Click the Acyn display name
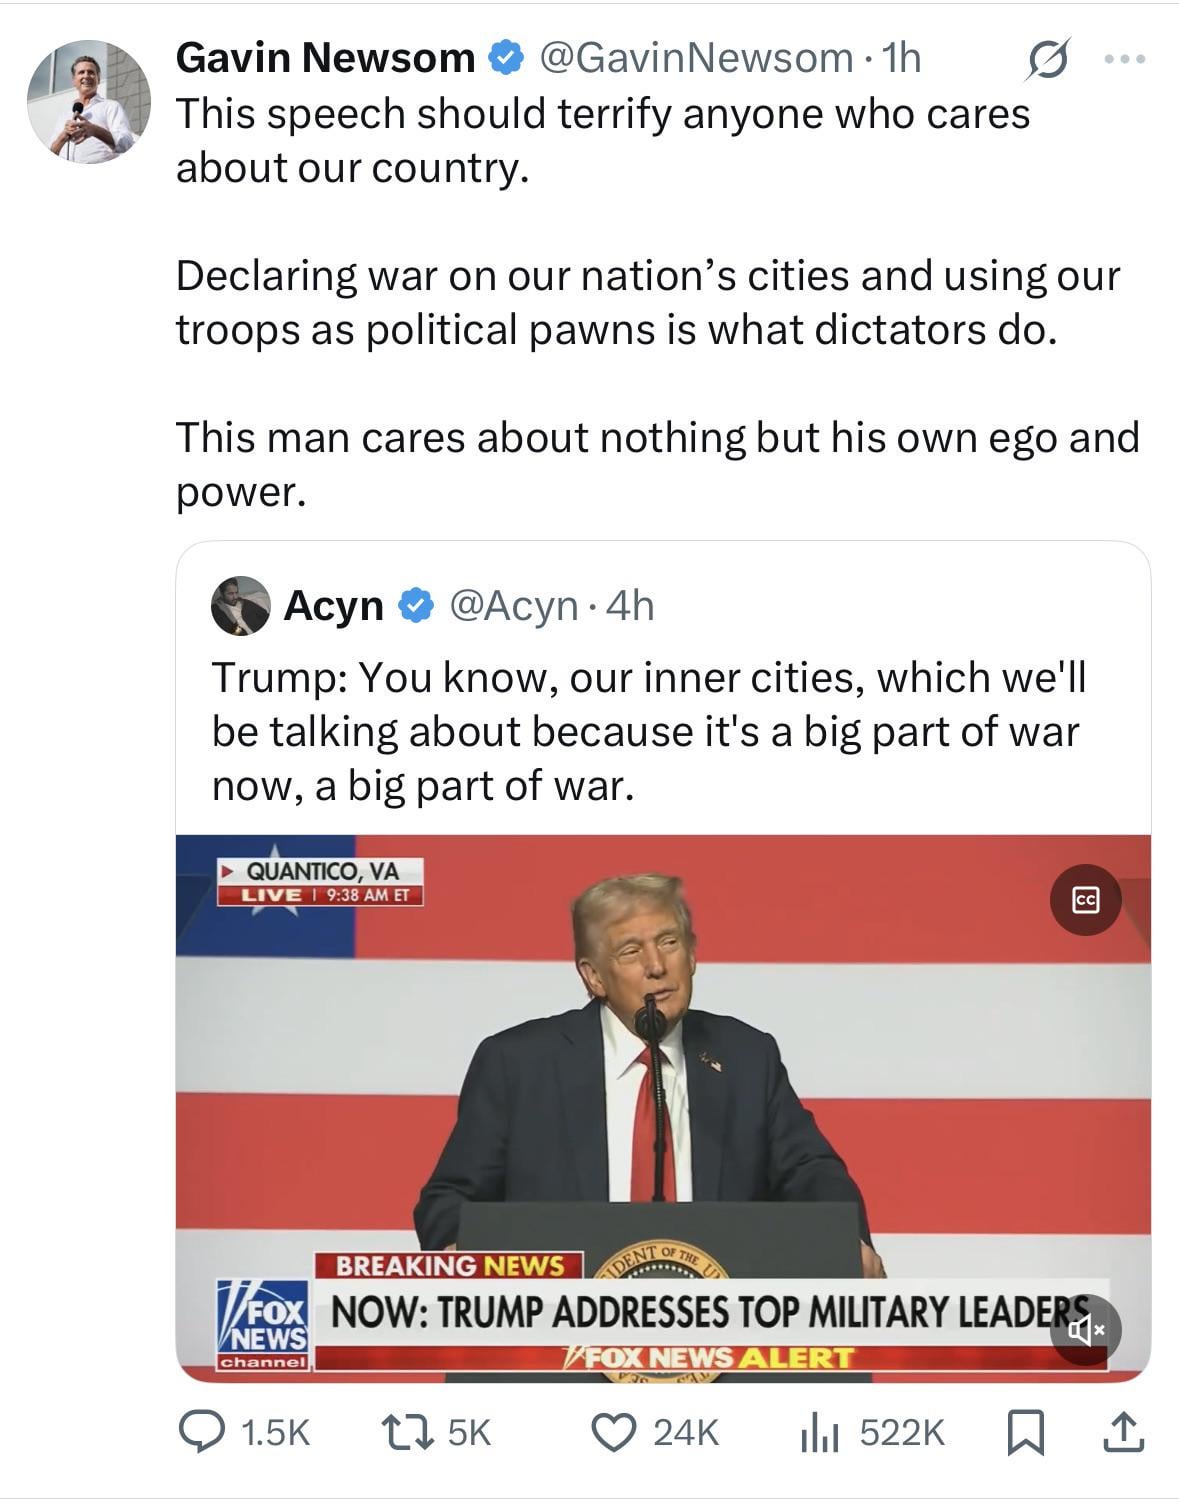This screenshot has height=1499, width=1179. [x=333, y=606]
